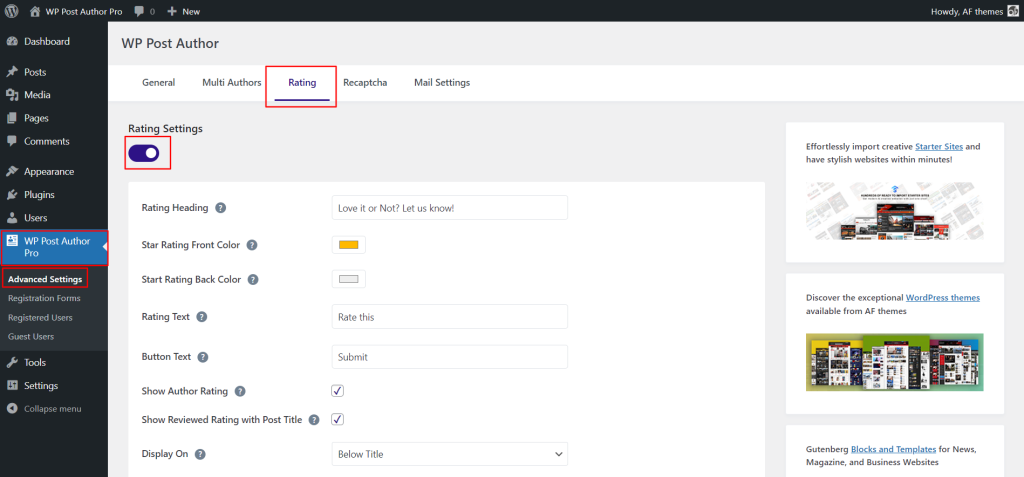Follow the WordPress themes link

coord(942,297)
